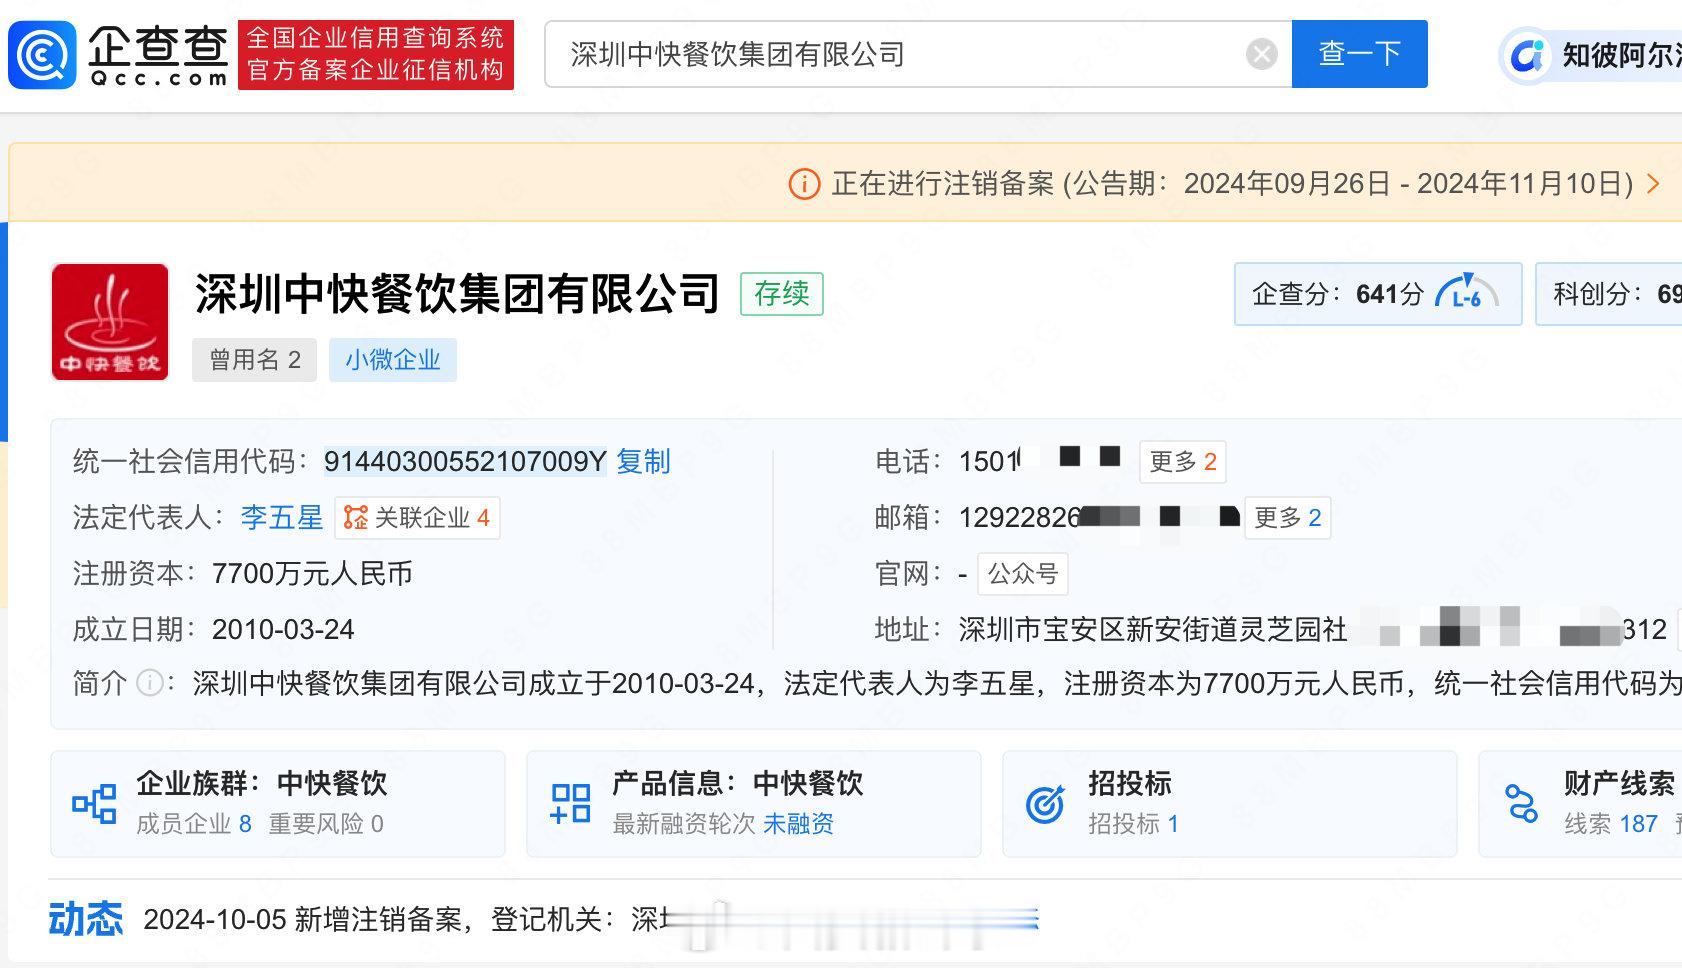Click registered capital 7700万元人民币 value
Screen dimensions: 1682x968
[x=312, y=574]
